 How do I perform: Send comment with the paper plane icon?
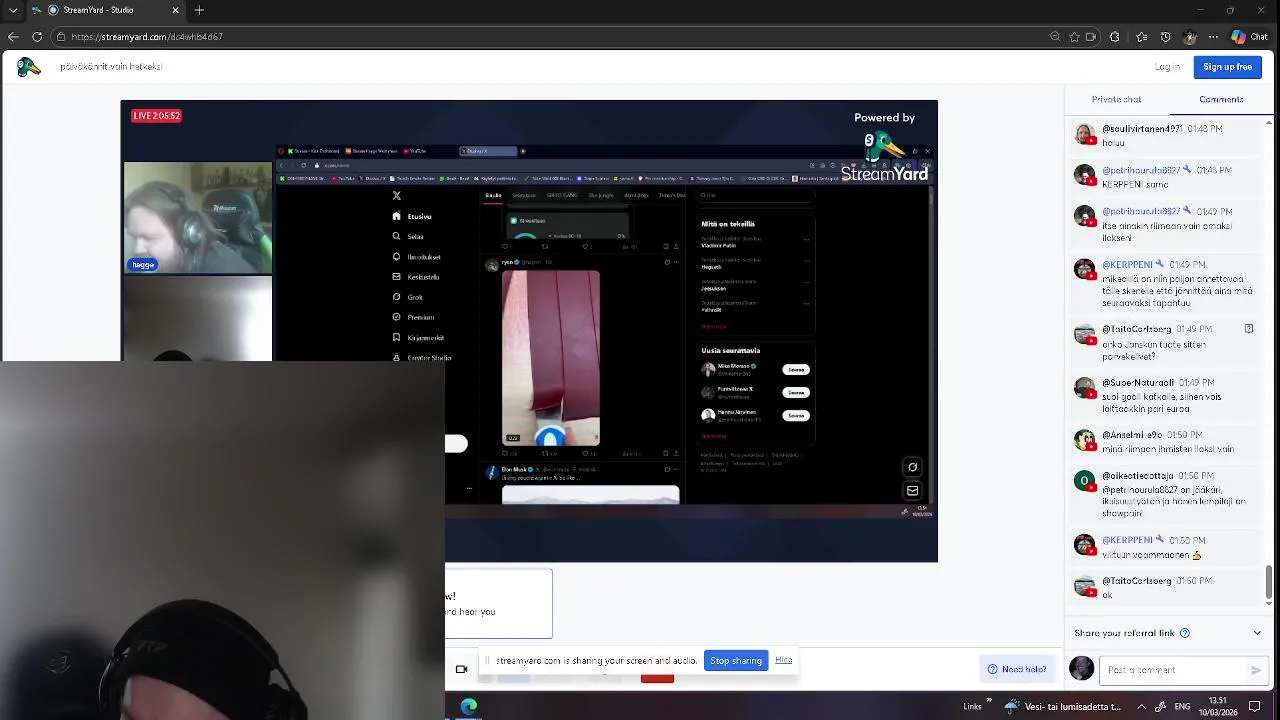coord(1256,670)
